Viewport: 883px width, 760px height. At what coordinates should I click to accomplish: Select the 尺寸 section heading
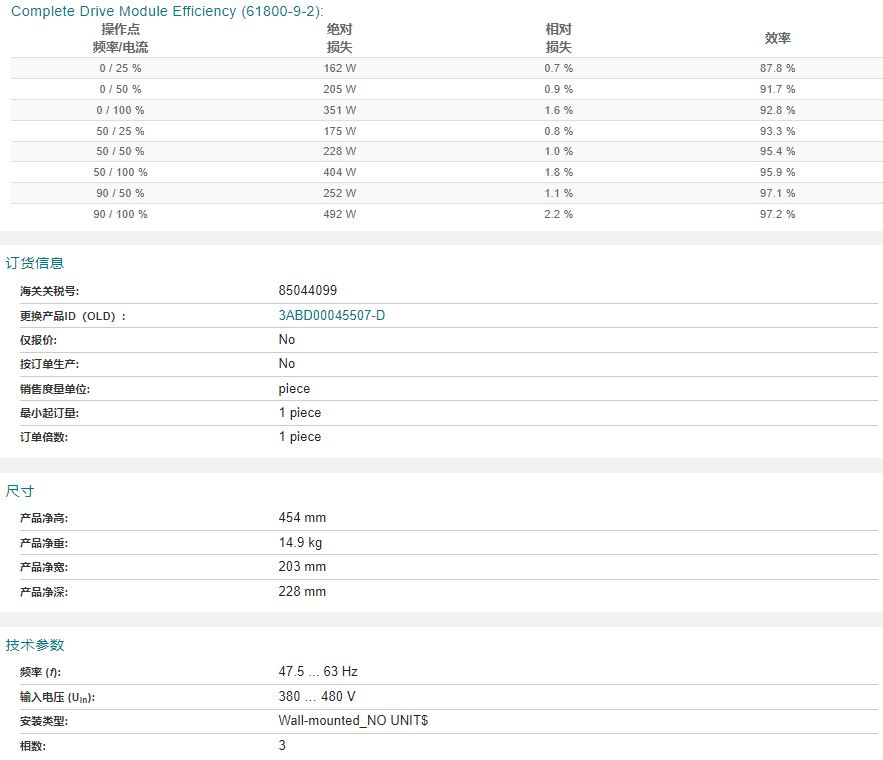click(20, 491)
